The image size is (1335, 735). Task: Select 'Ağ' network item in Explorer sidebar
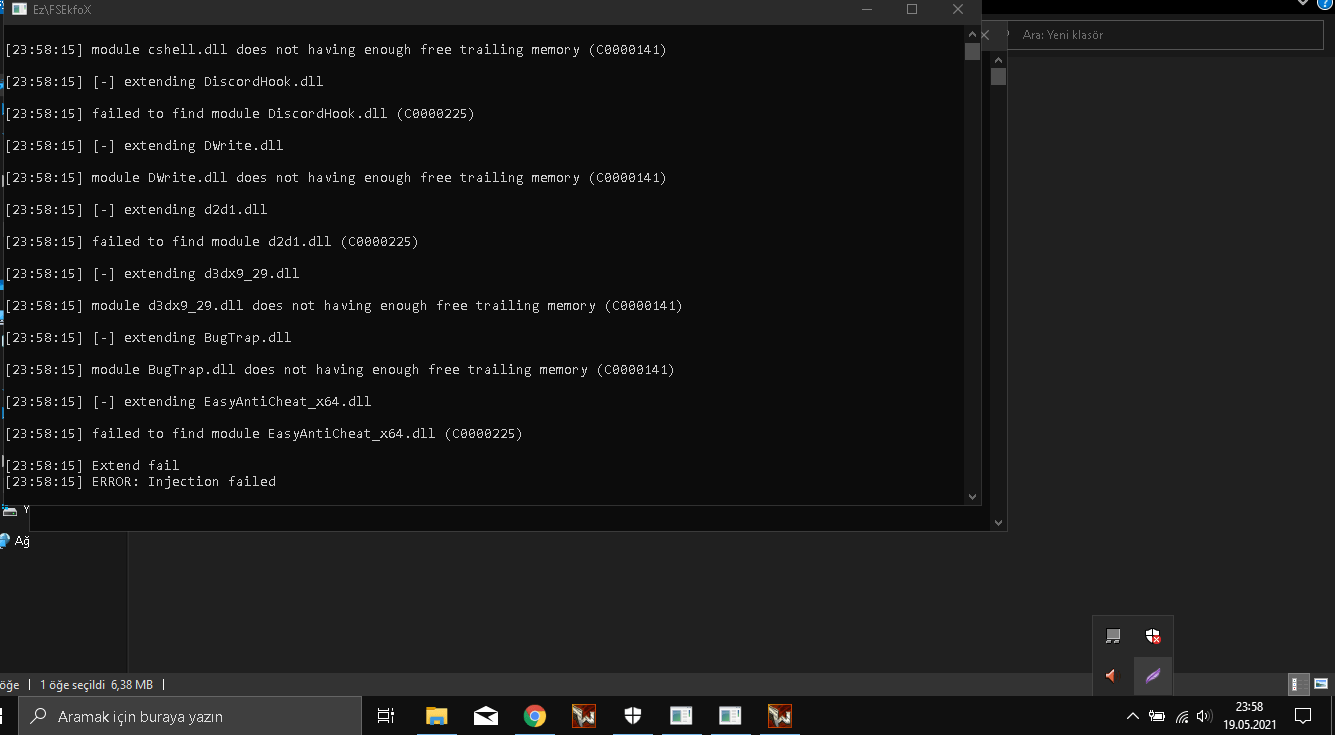point(22,541)
